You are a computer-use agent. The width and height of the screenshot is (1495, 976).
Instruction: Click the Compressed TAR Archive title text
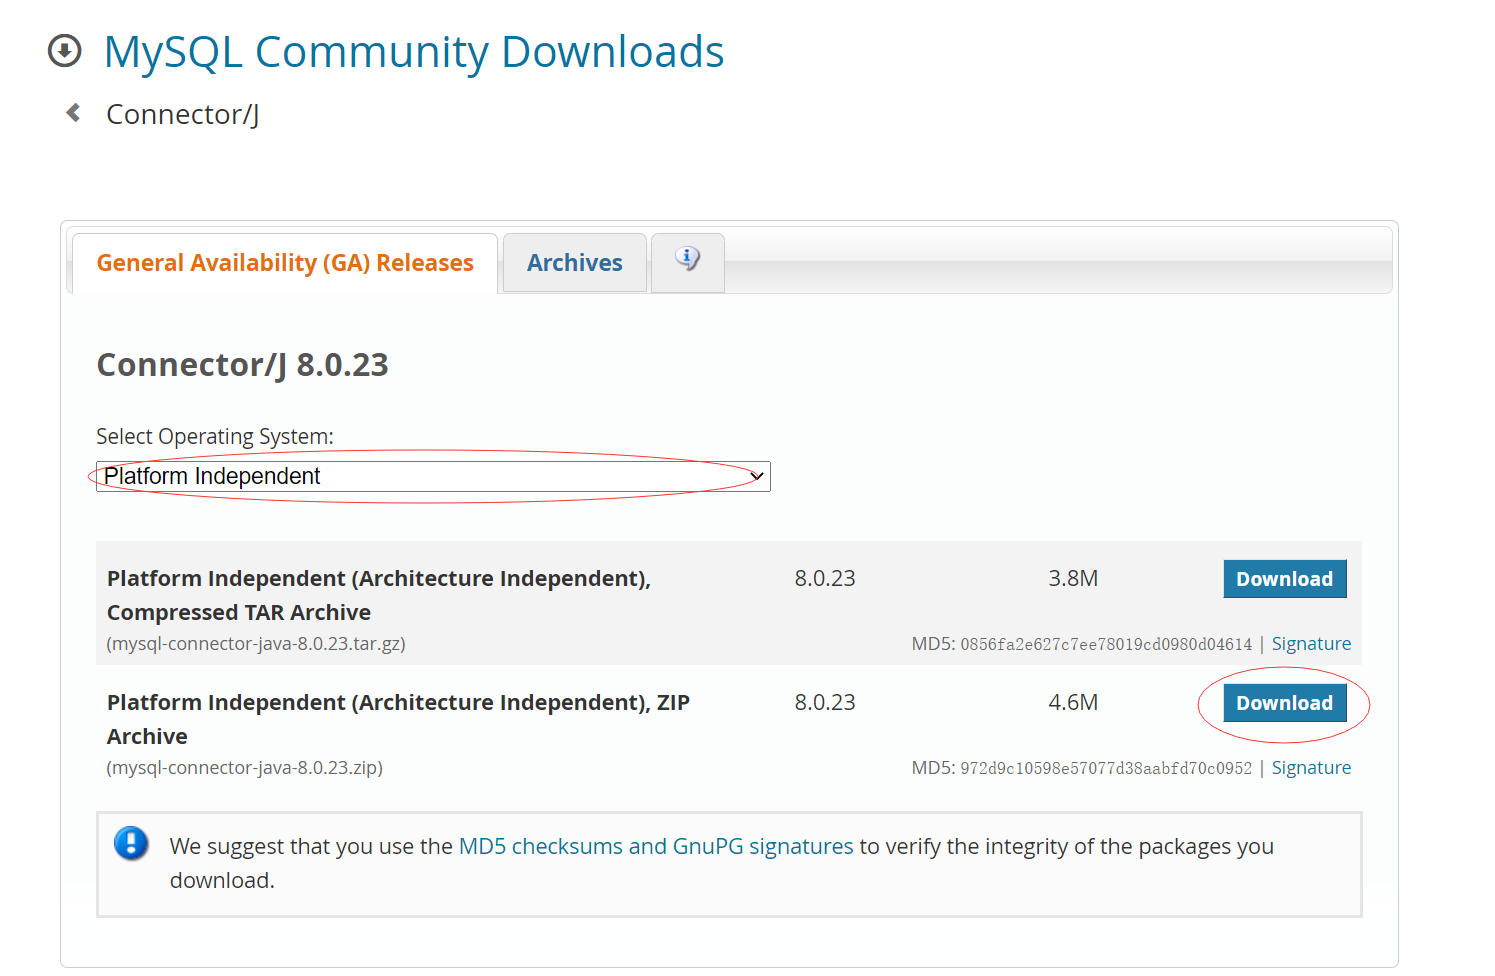(379, 595)
